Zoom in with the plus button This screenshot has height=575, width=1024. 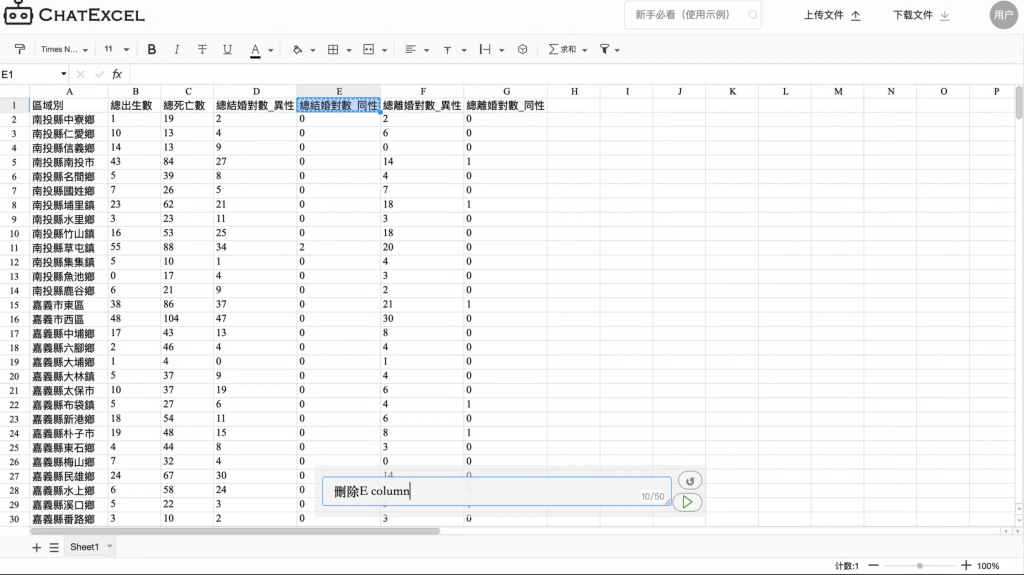click(966, 565)
